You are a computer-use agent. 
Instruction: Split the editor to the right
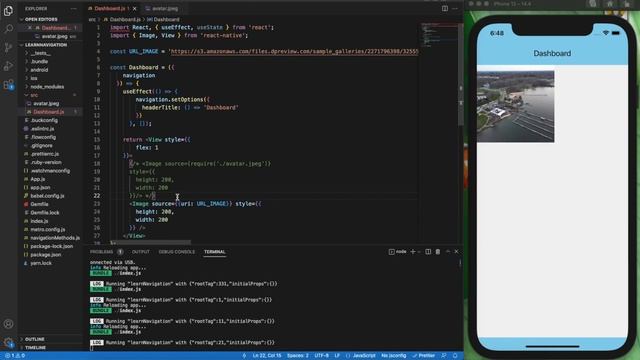(444, 9)
